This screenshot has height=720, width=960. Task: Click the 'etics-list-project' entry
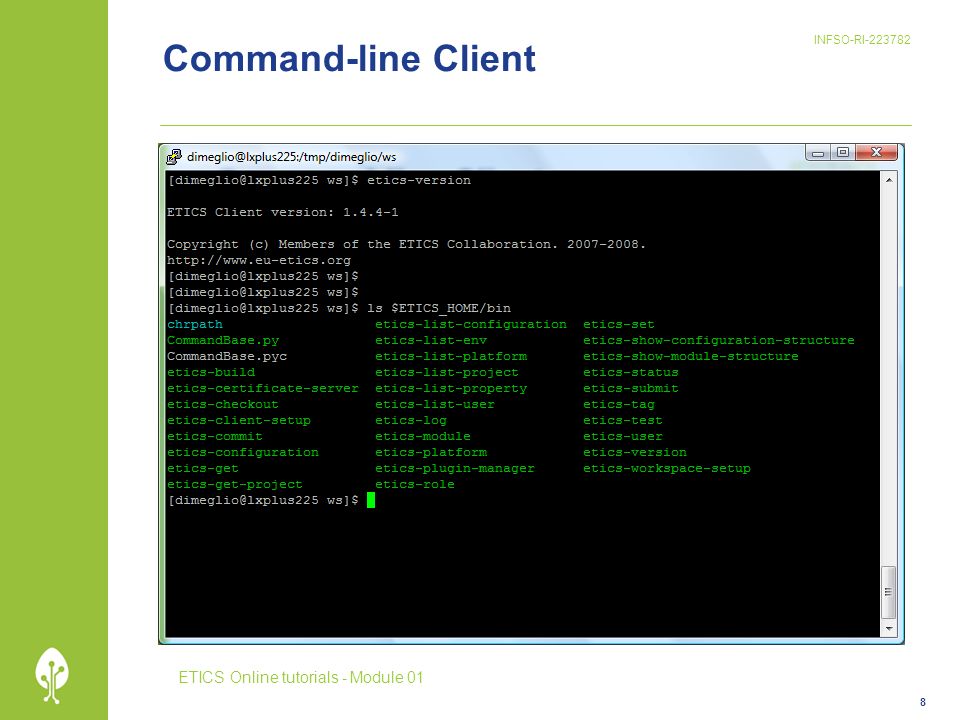click(x=447, y=372)
